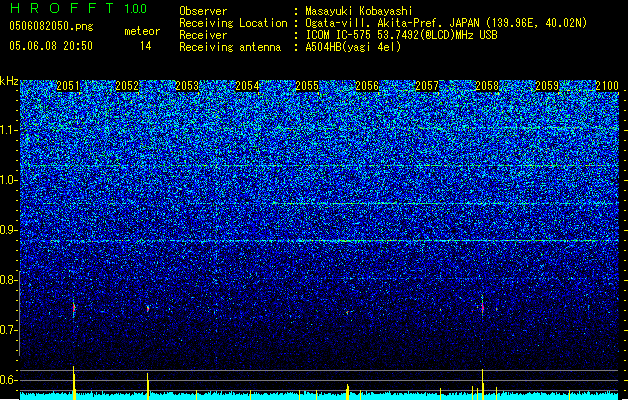Click the 2057 time marker
Image resolution: width=629 pixels, height=400 pixels.
pos(427,86)
